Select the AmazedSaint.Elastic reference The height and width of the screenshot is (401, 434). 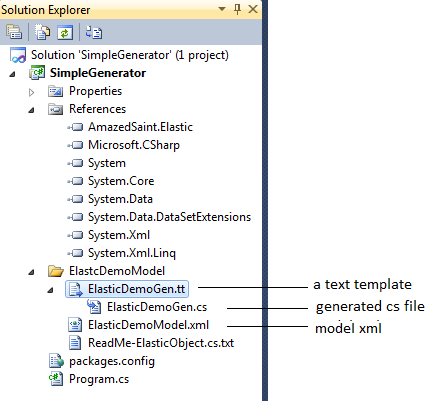(x=140, y=127)
